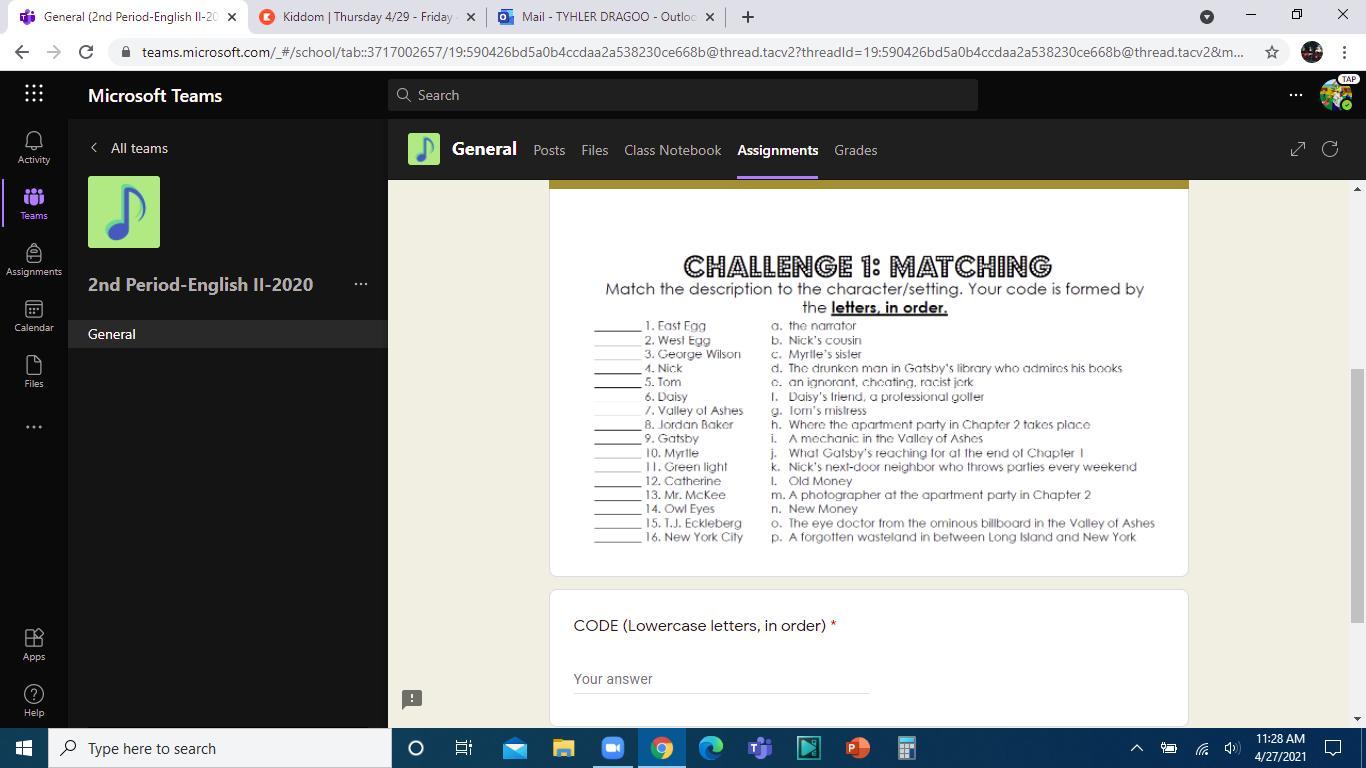Reload the browser page
Screen dimensions: 1366x768
(86, 52)
